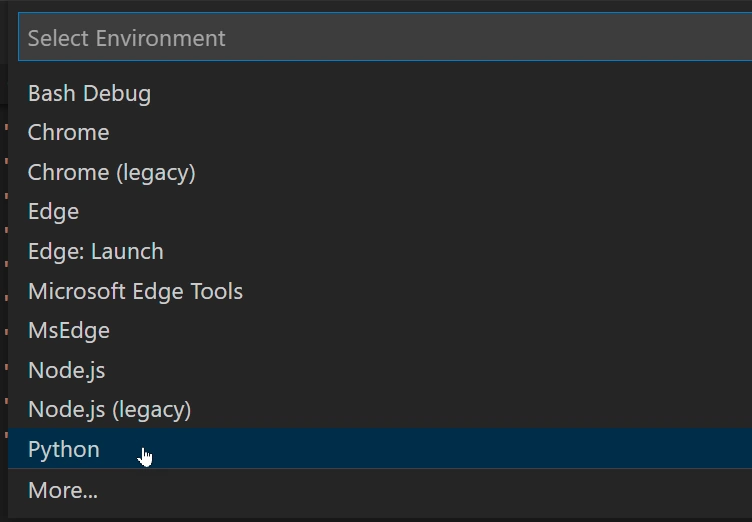Select Microsoft Edge Tools environment

pyautogui.click(x=136, y=291)
